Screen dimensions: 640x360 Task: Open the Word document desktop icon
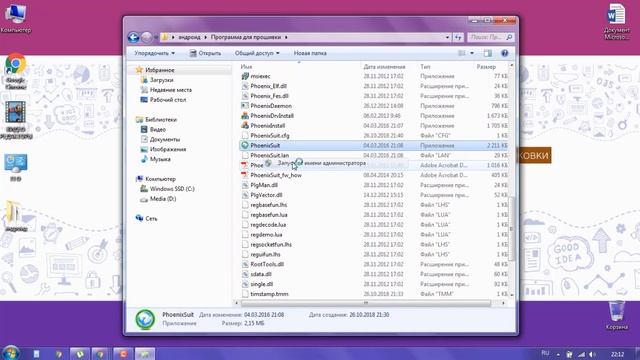coord(616,21)
